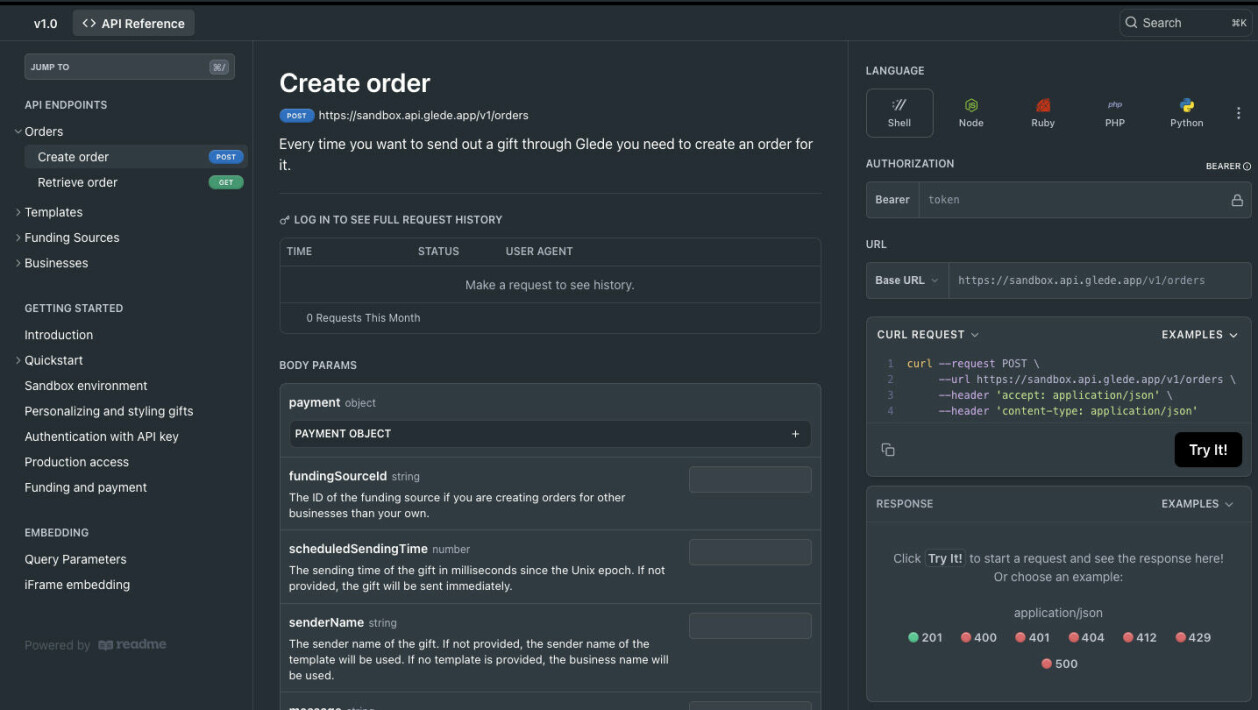Show the 201 response example

coord(925,637)
